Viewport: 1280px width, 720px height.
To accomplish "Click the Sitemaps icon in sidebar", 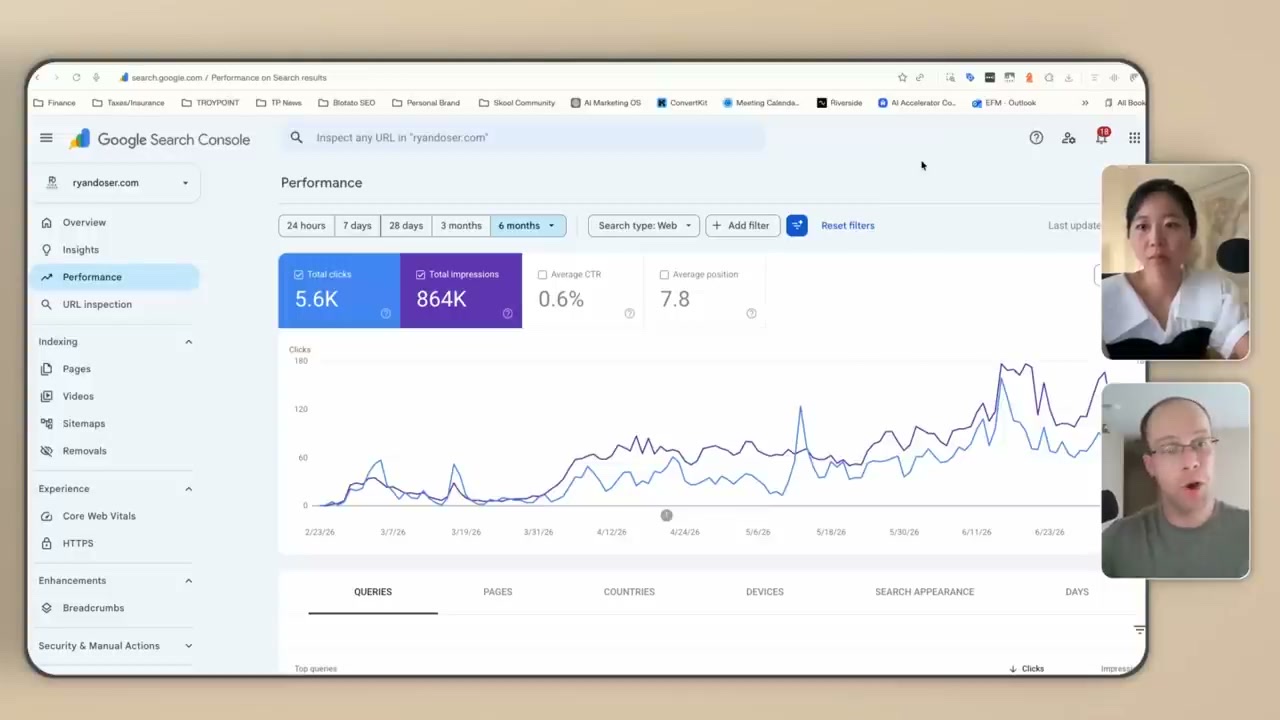I will tap(46, 423).
